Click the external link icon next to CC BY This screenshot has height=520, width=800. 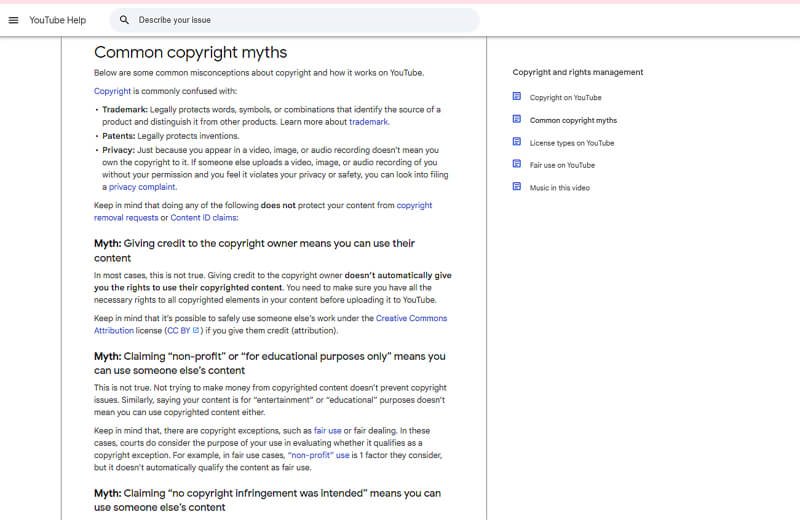pos(196,330)
